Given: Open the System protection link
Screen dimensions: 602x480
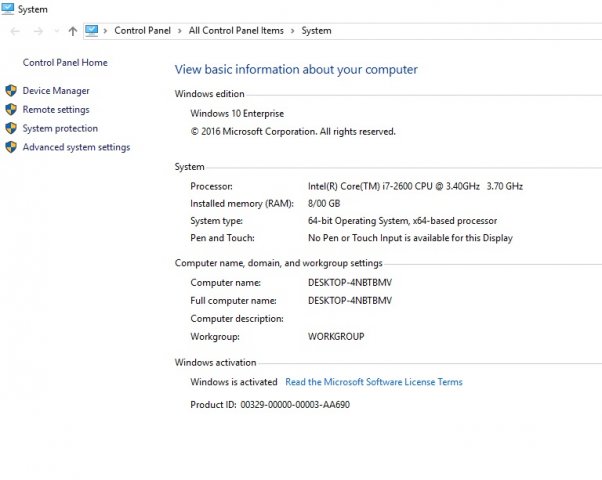Looking at the screenshot, I should 60,129.
